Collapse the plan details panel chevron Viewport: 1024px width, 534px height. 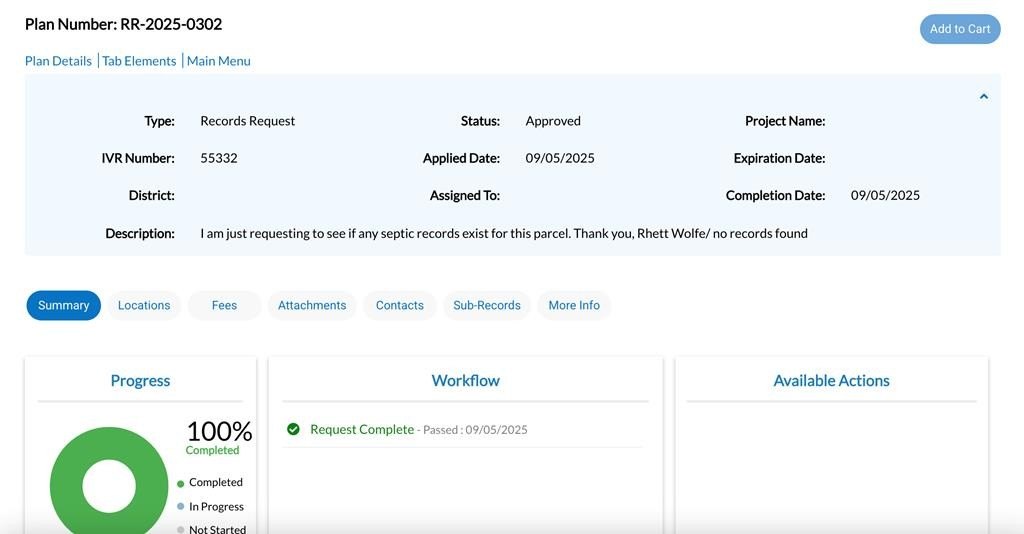(984, 97)
